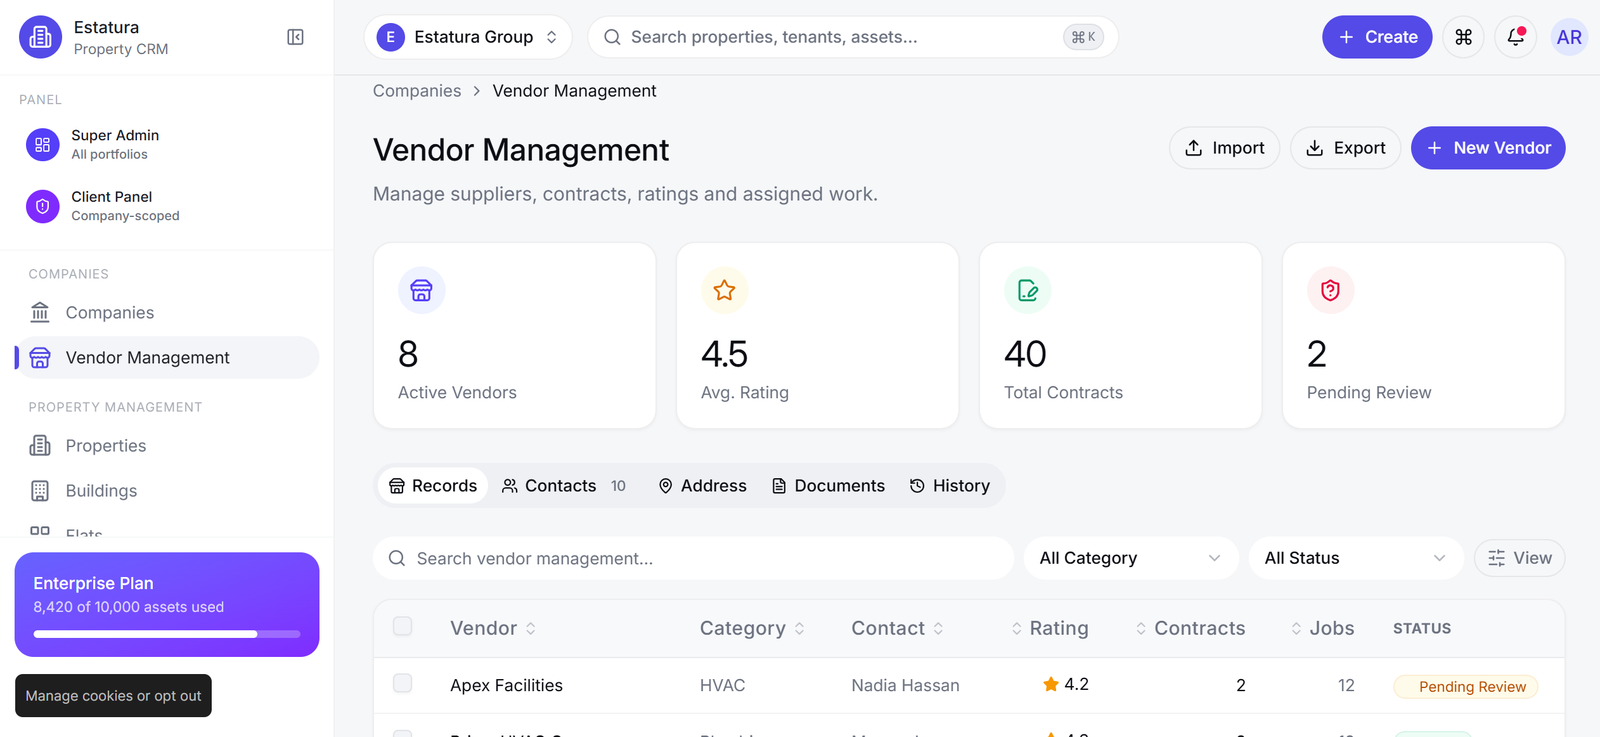This screenshot has width=1600, height=737.
Task: Open the notifications bell
Action: point(1516,37)
